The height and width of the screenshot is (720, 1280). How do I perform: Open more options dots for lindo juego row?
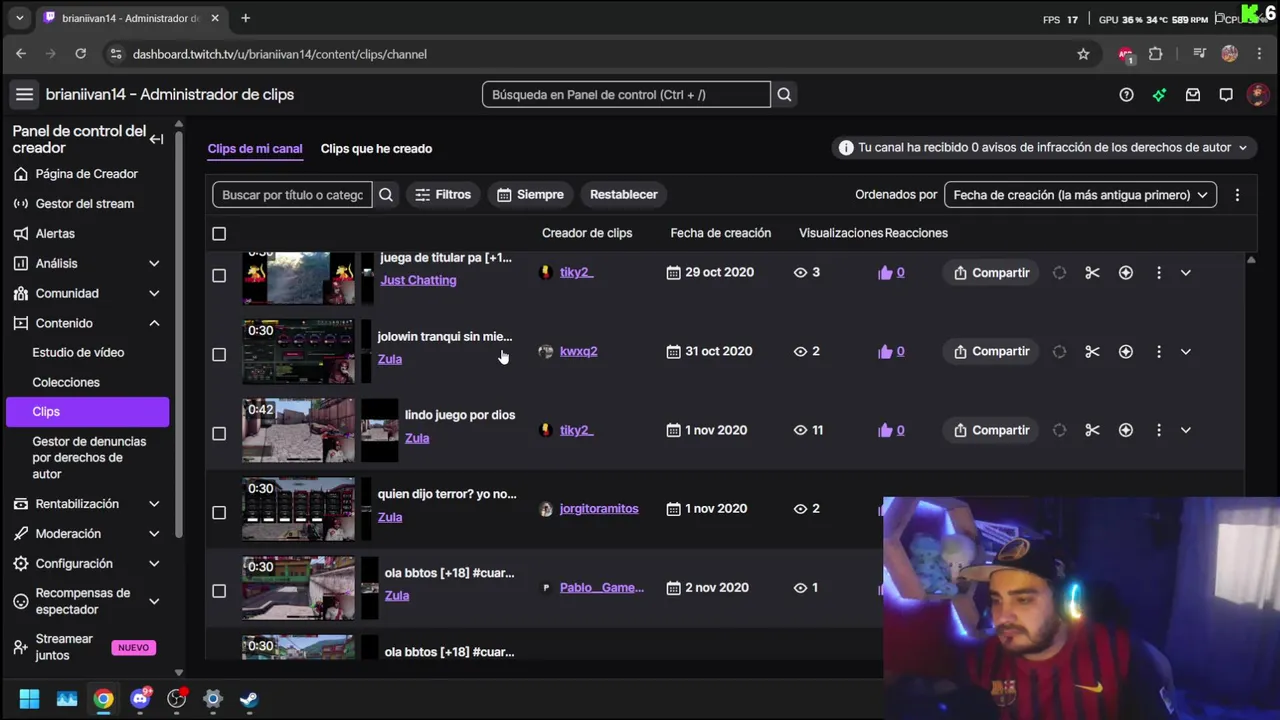click(x=1159, y=430)
